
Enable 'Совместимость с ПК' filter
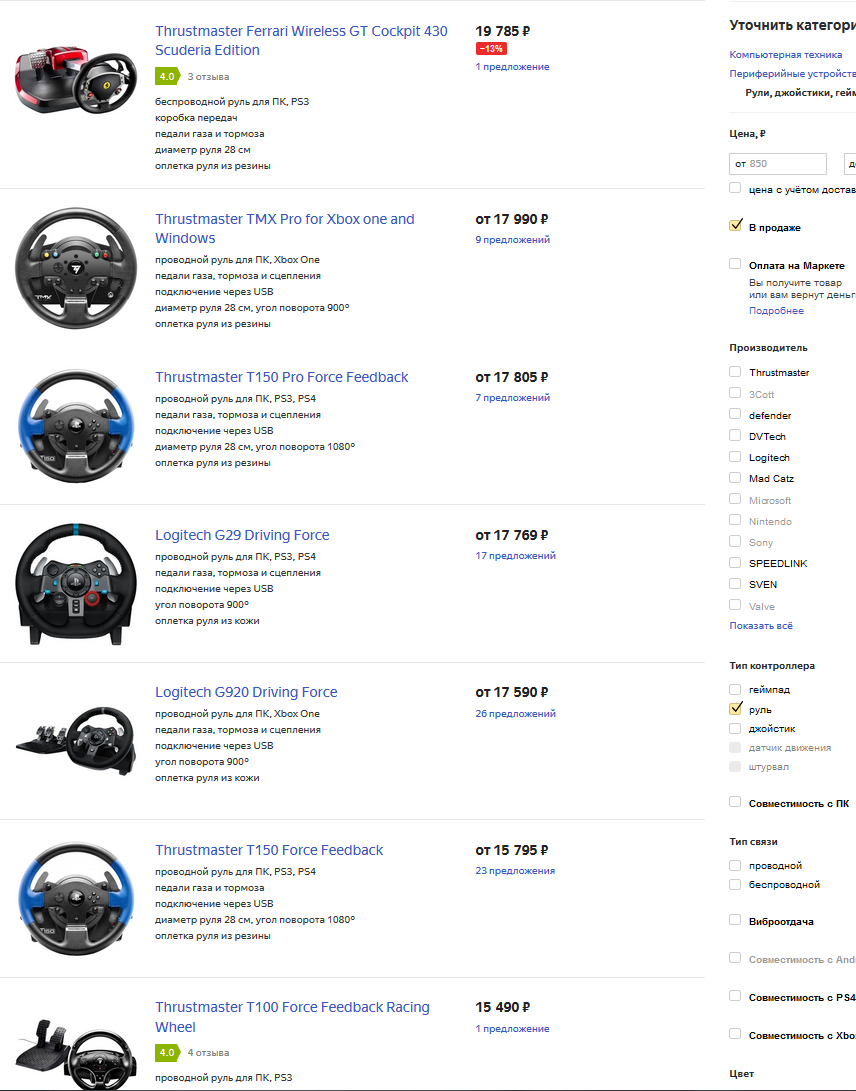735,802
